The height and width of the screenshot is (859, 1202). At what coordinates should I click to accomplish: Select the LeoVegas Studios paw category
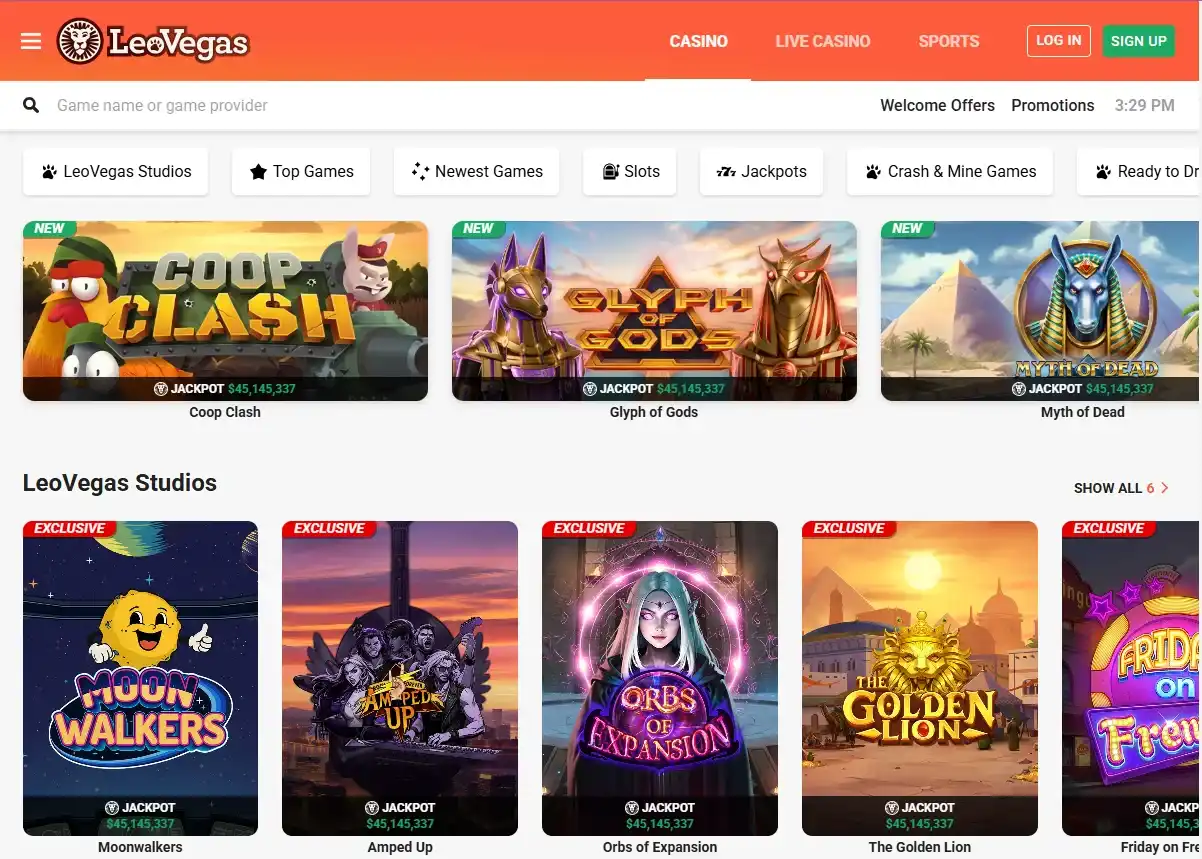(x=115, y=171)
